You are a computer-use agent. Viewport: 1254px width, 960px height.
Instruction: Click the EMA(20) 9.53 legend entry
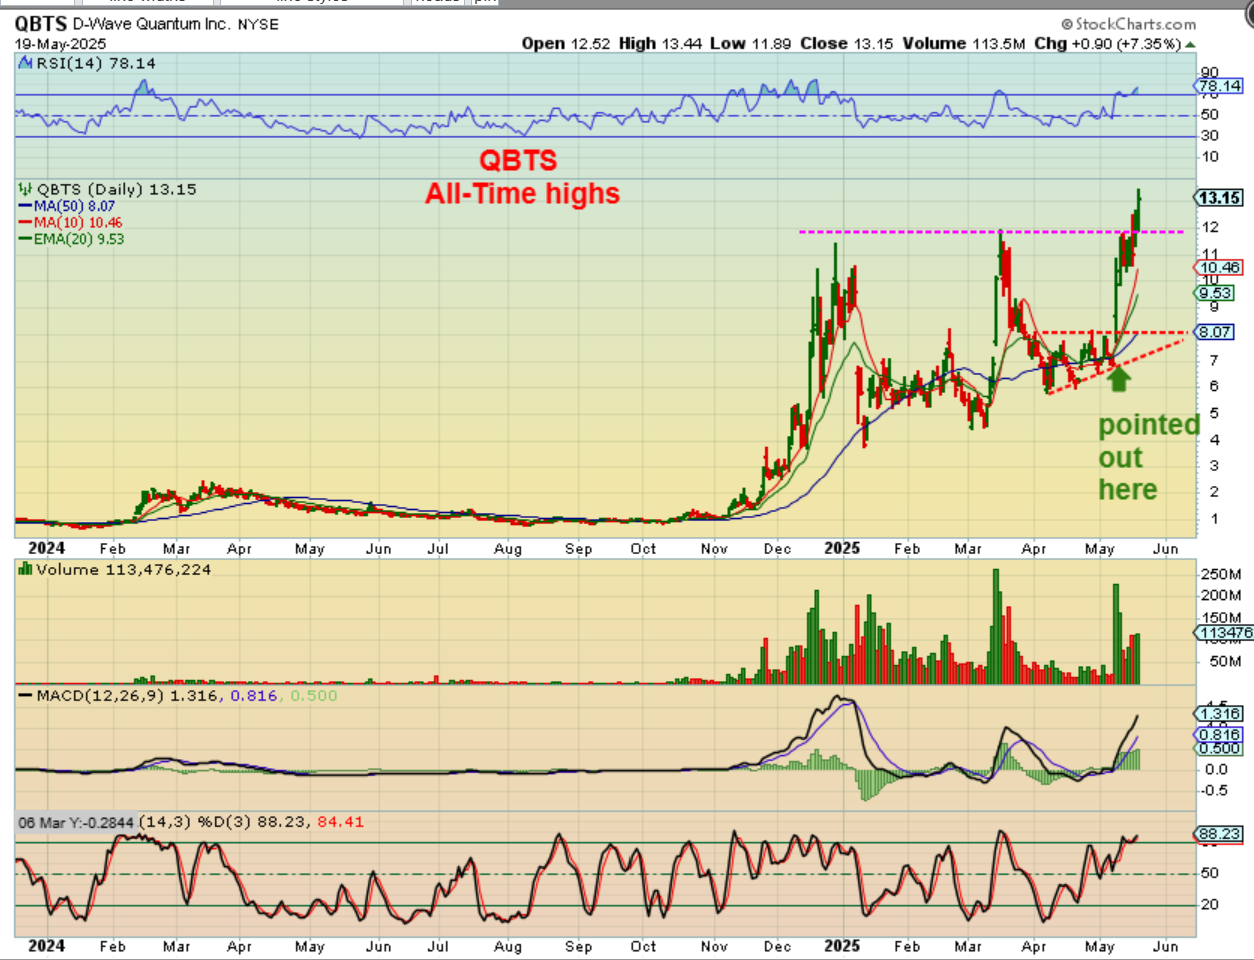[71, 239]
